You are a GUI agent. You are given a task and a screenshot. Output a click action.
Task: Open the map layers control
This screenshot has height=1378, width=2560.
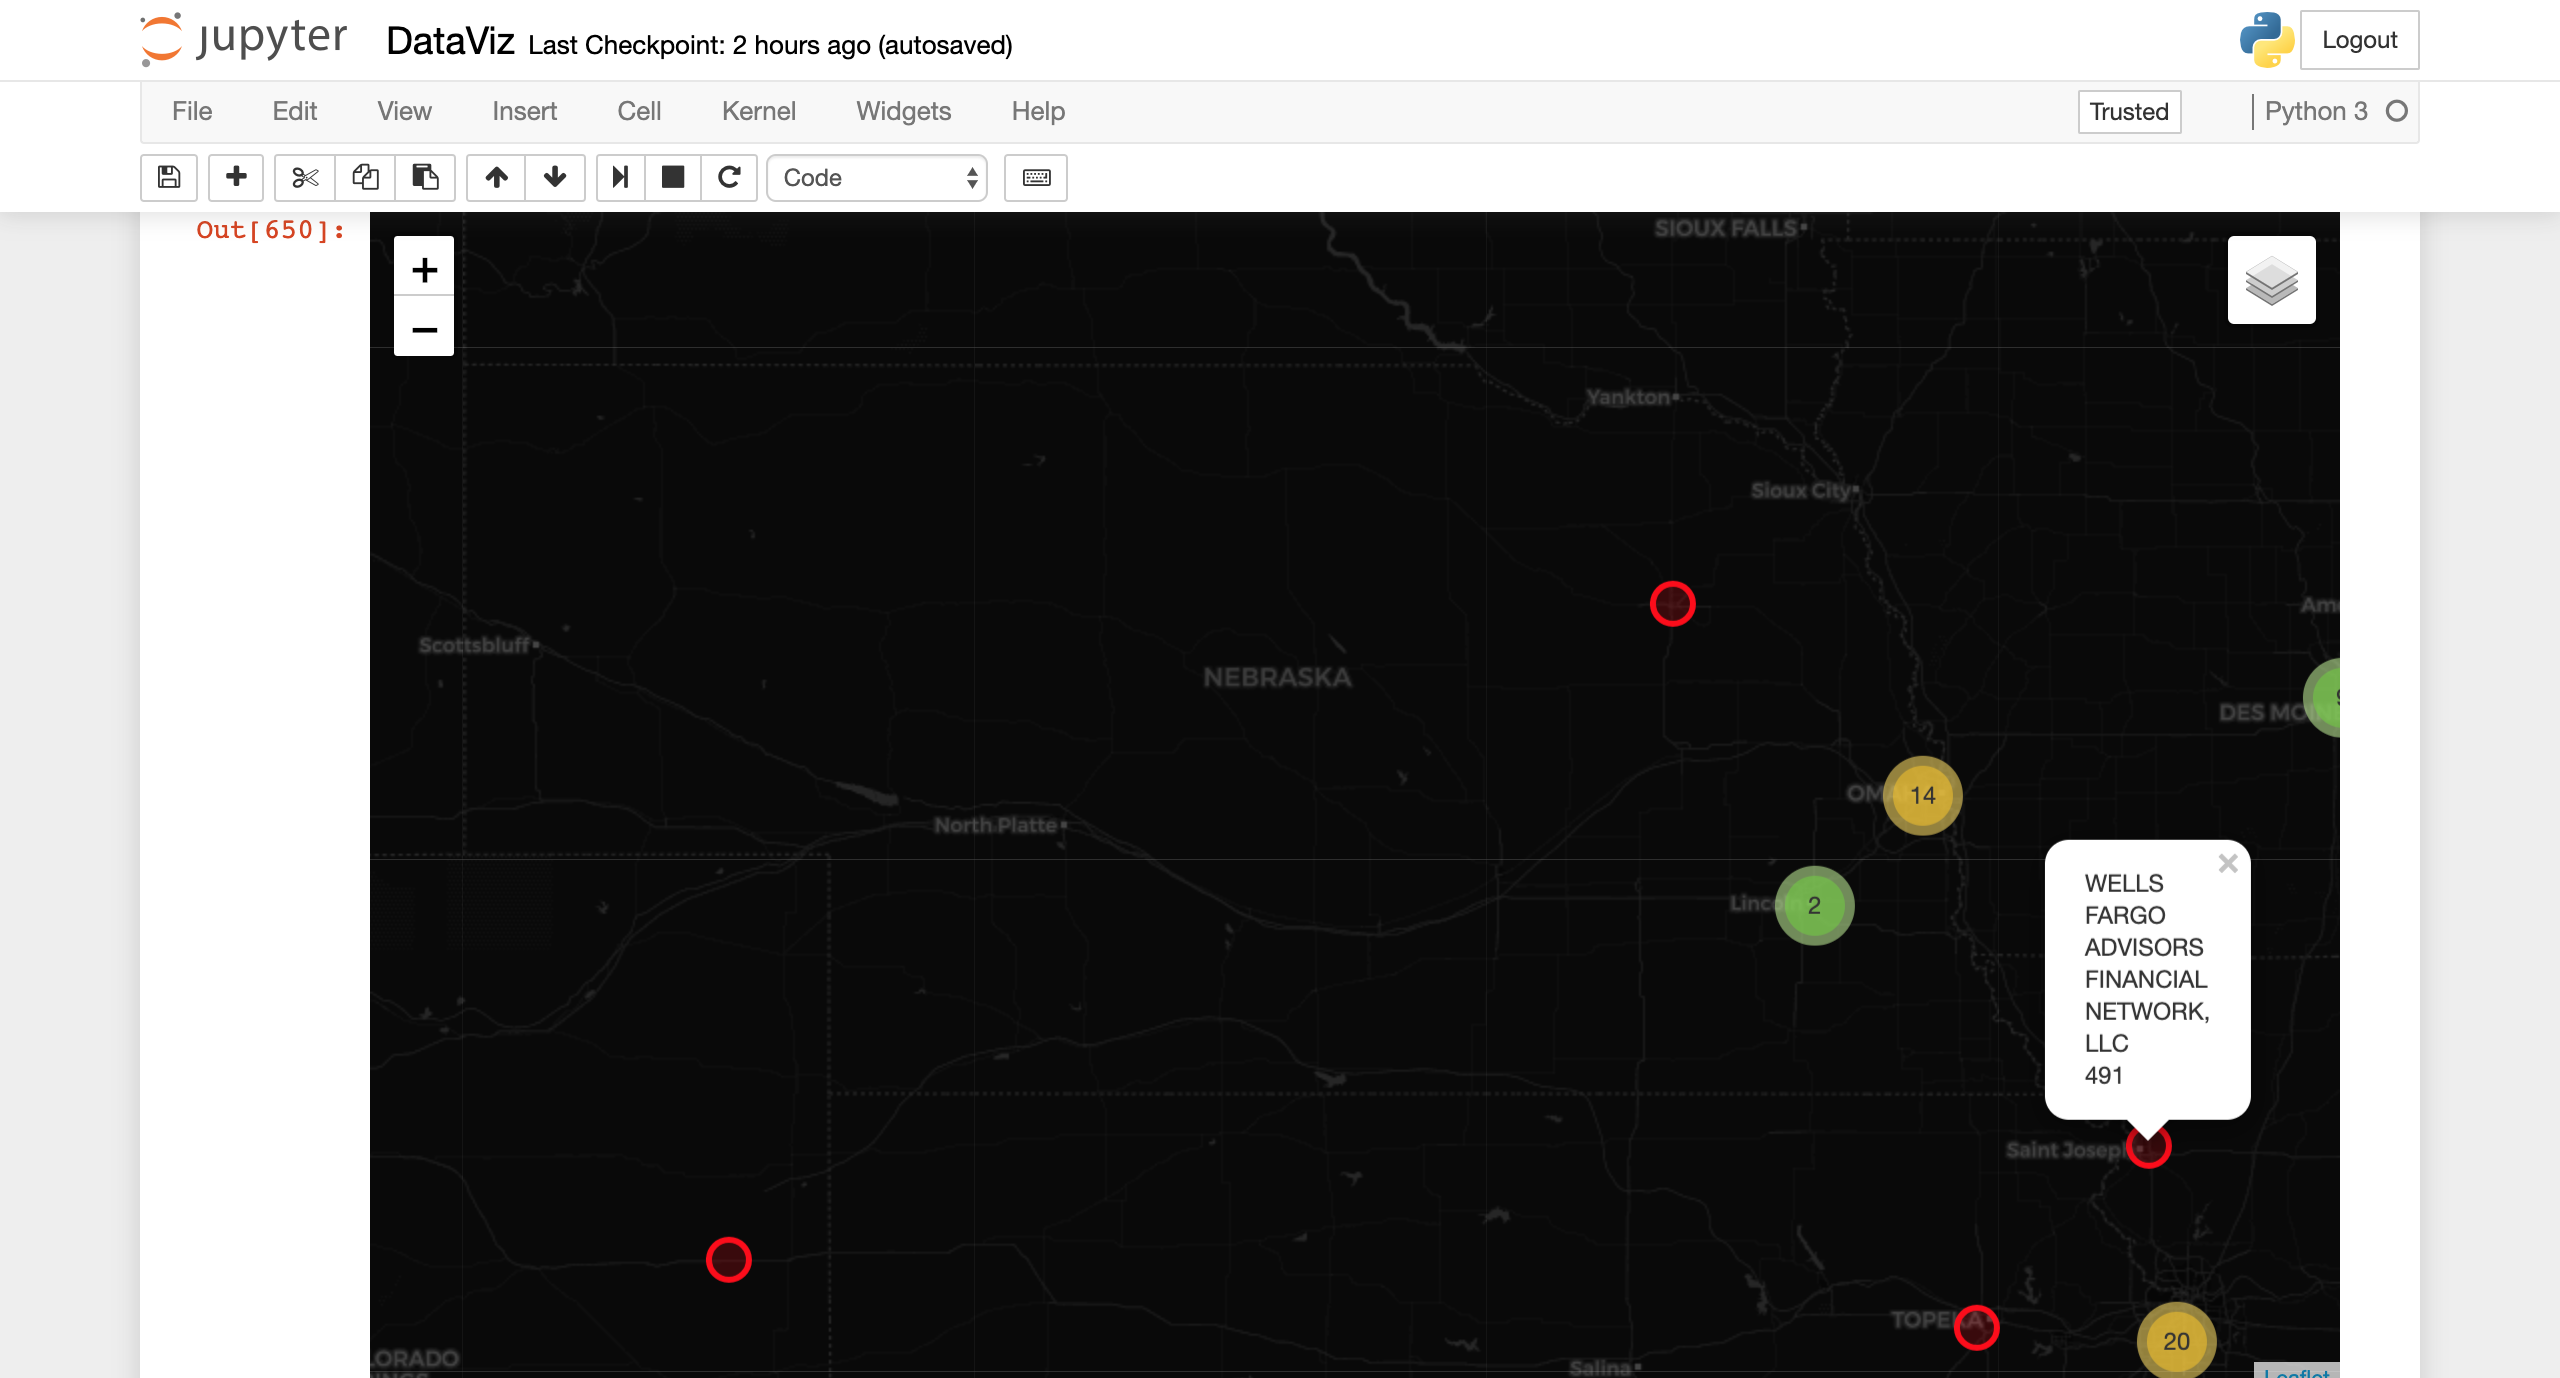(2271, 280)
